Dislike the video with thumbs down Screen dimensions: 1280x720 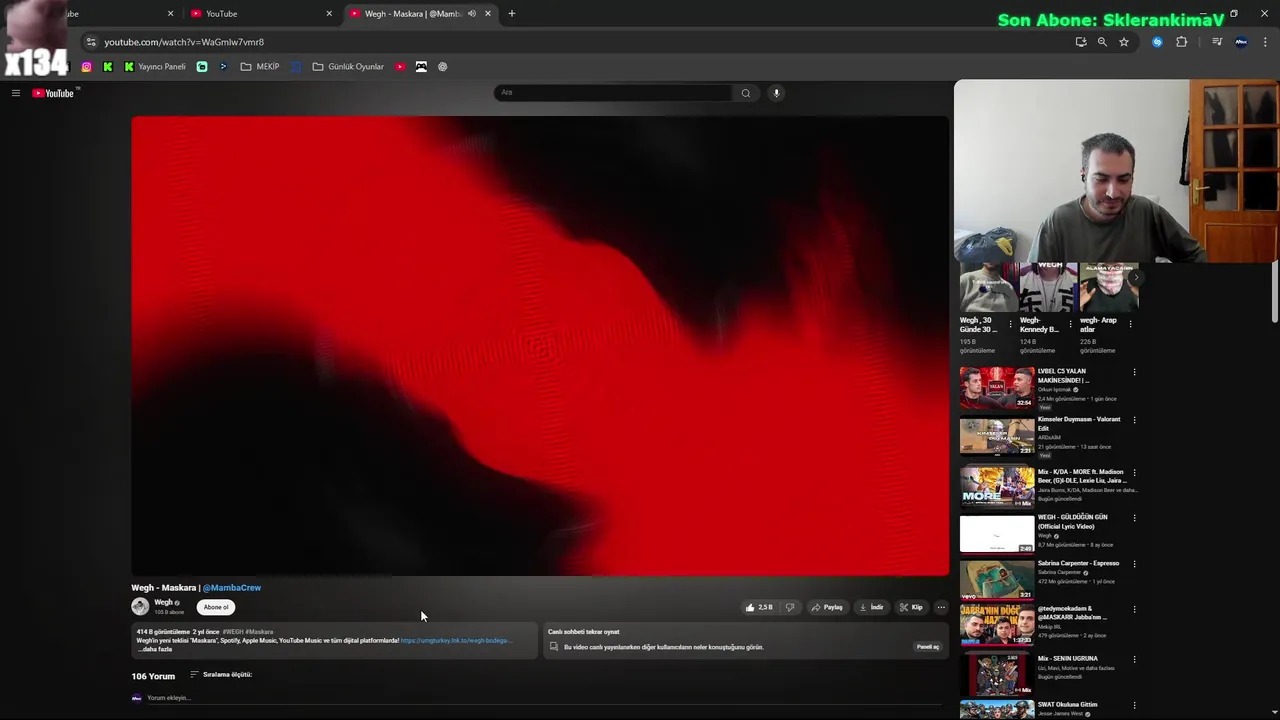[790, 607]
